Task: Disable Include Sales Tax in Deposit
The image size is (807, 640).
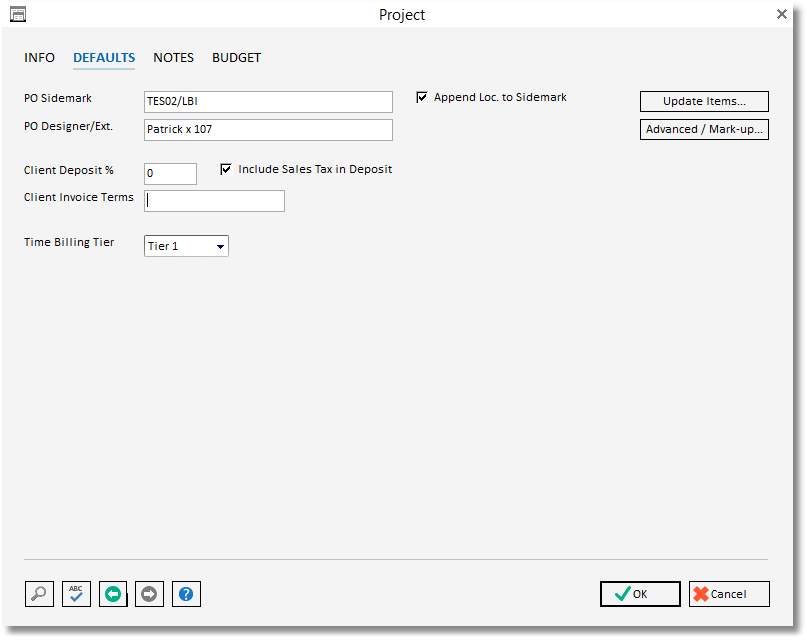Action: 226,169
